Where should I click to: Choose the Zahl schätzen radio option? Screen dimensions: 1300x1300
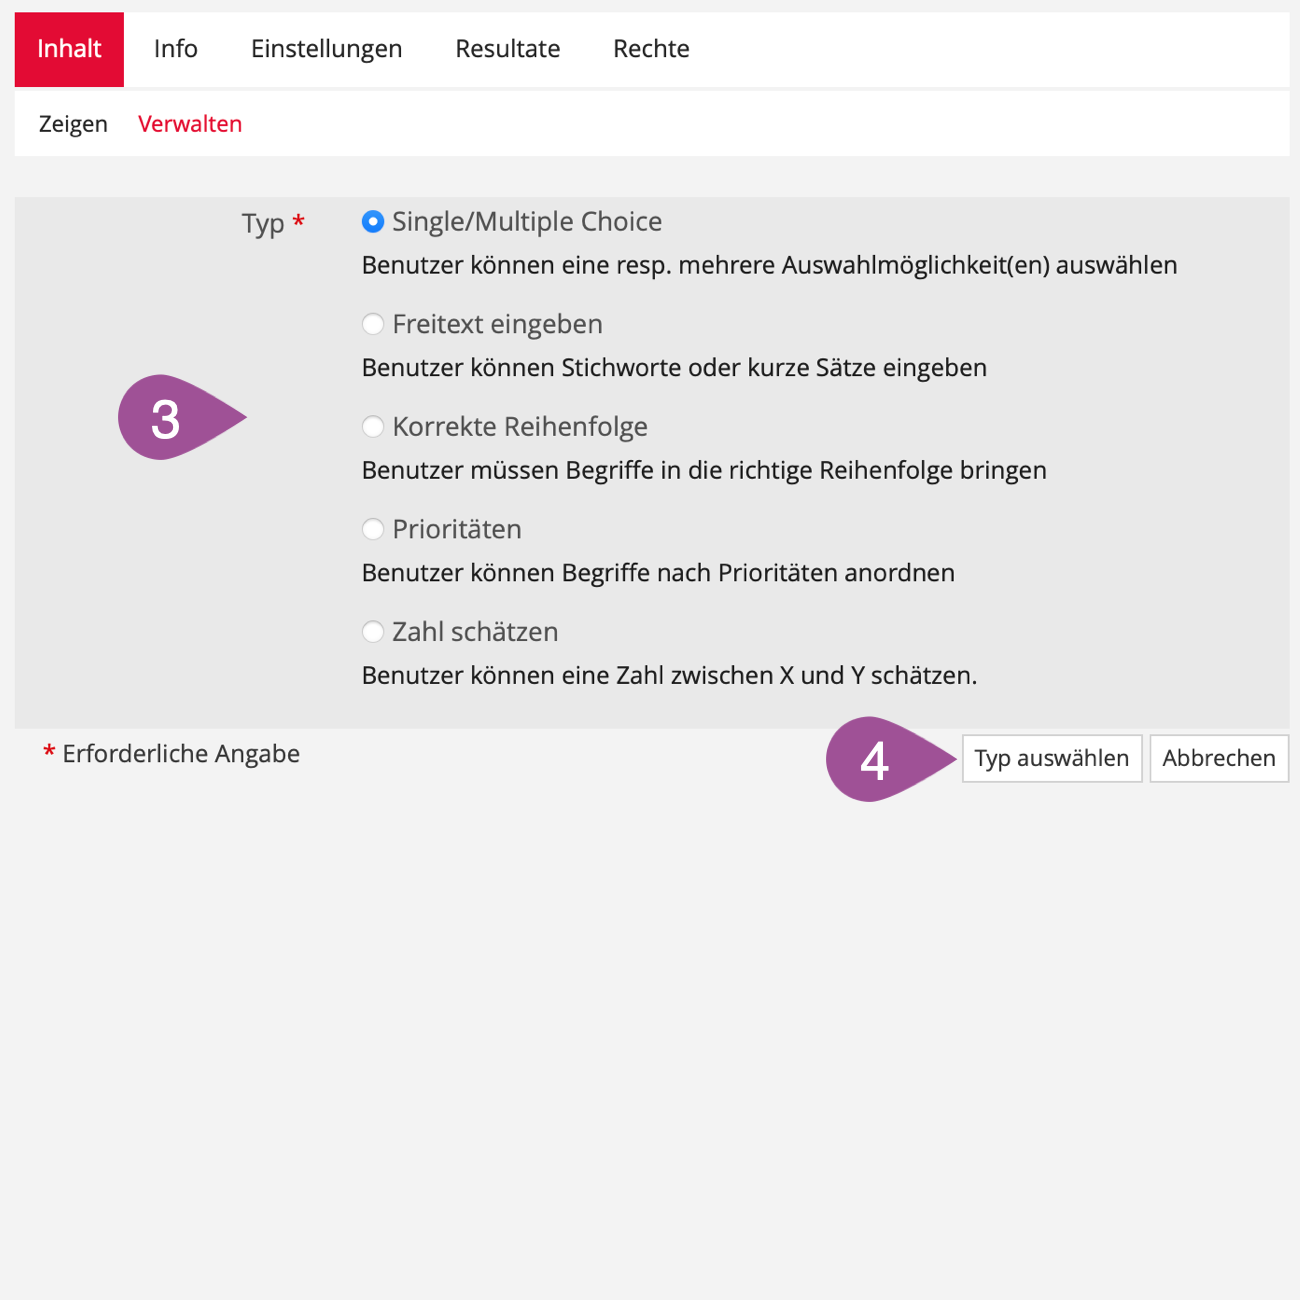coord(373,632)
